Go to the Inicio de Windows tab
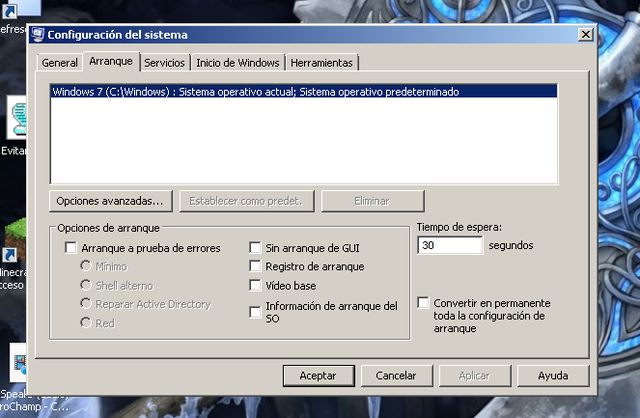The image size is (640, 418). (x=238, y=63)
